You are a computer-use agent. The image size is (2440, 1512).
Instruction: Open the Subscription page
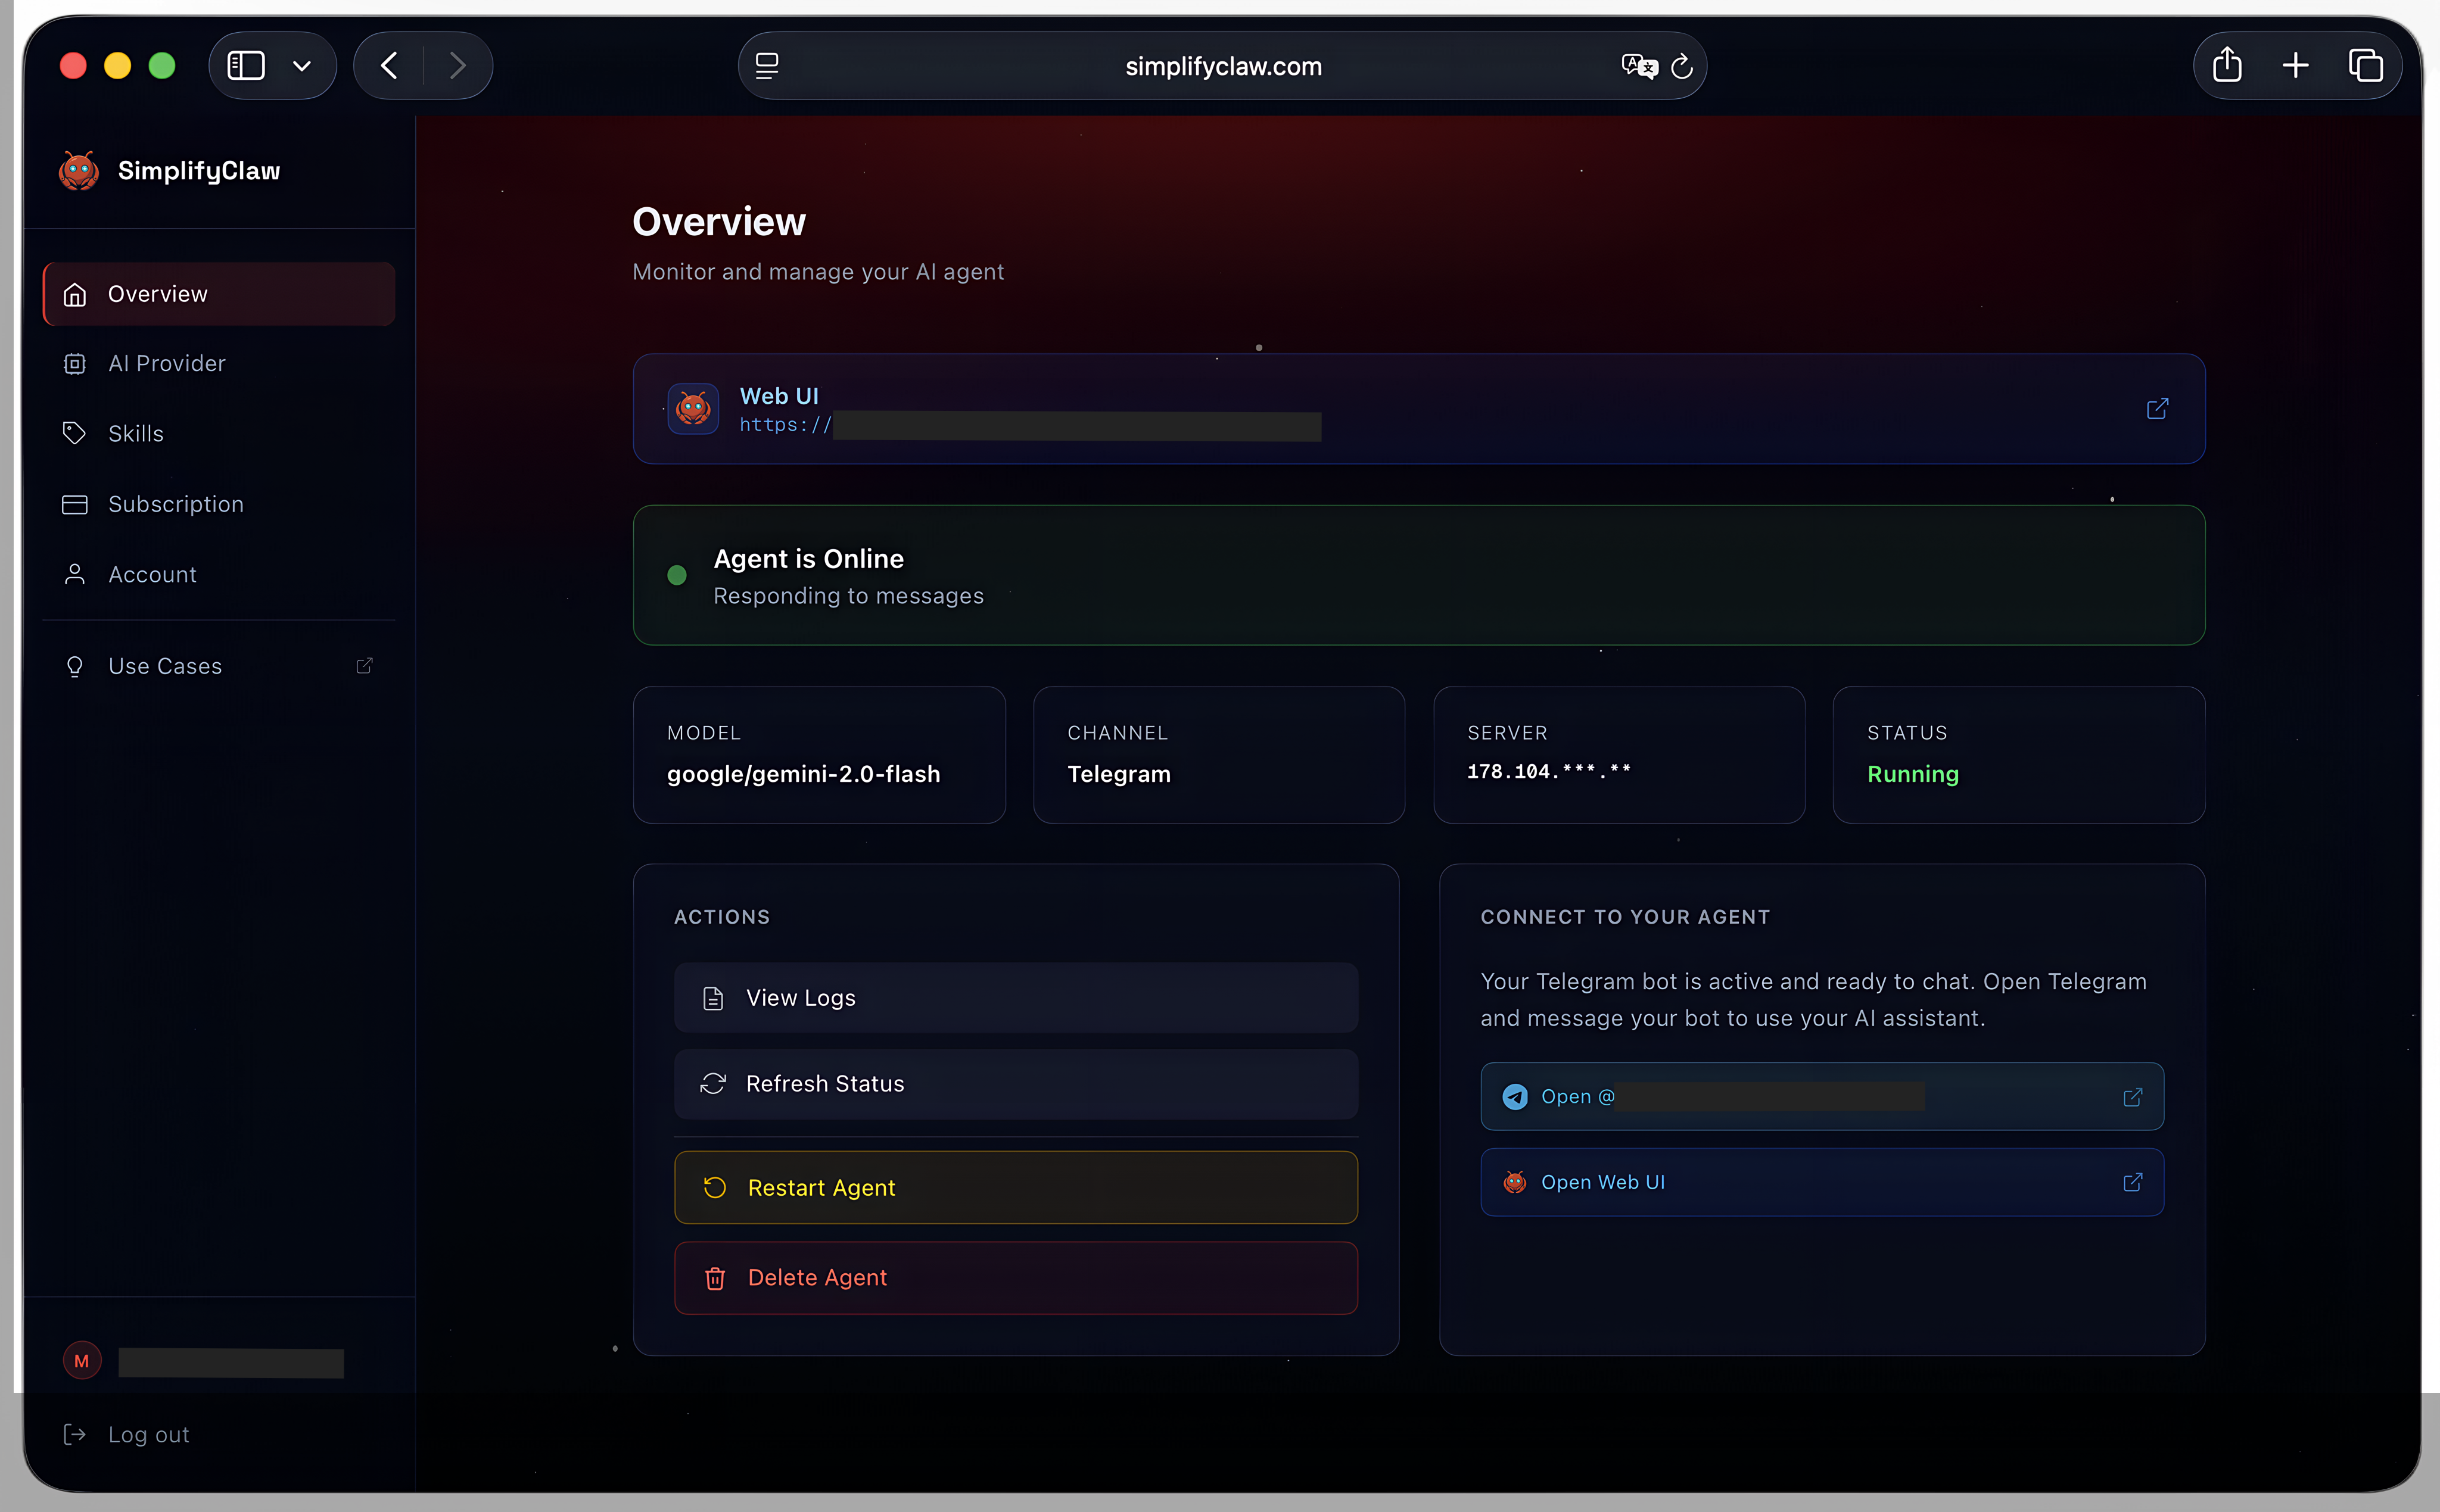point(175,504)
